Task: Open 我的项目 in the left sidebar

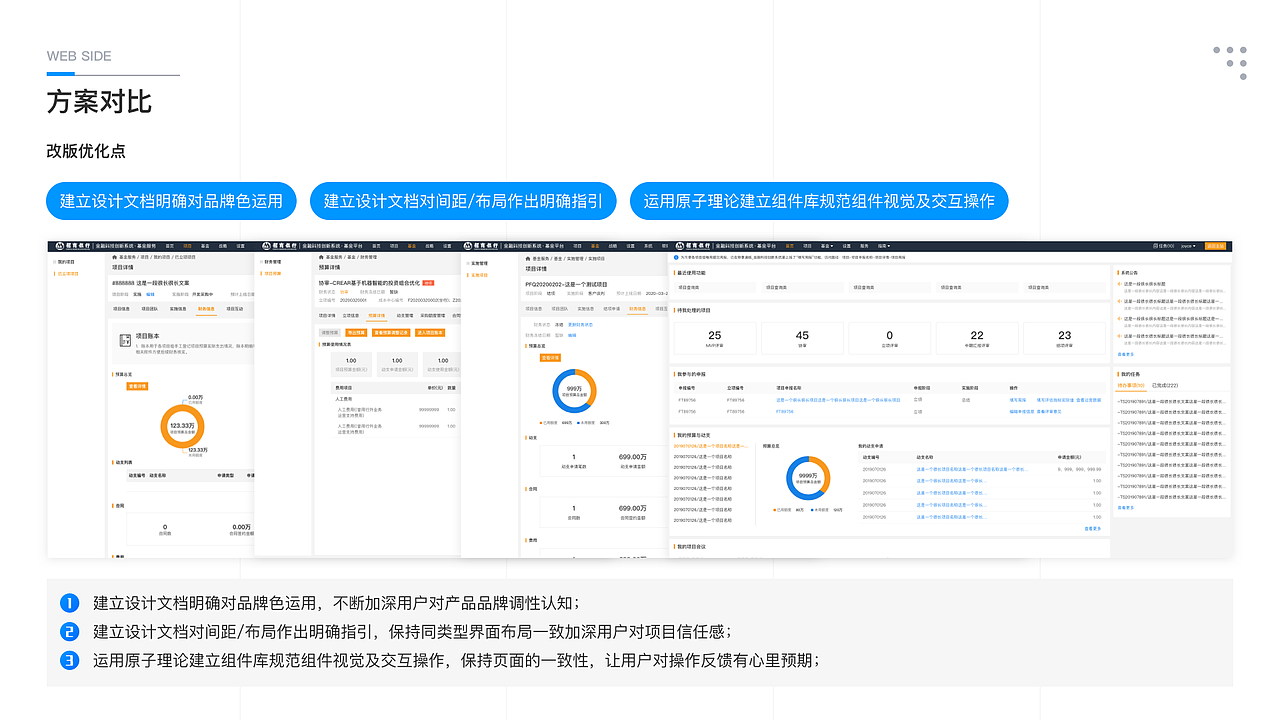Action: coord(66,261)
